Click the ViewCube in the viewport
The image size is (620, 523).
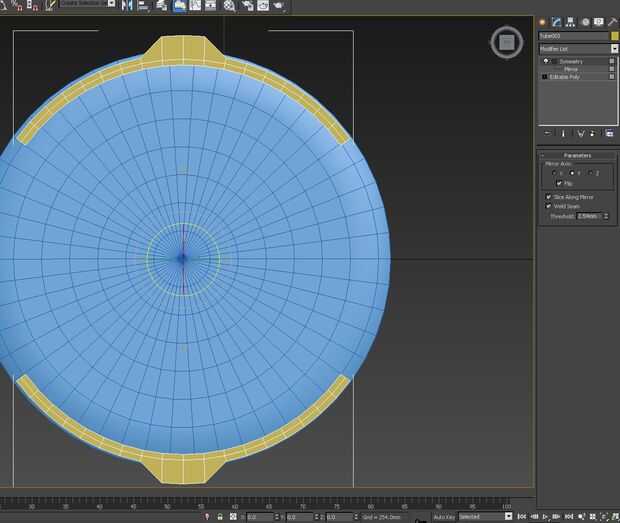(506, 42)
